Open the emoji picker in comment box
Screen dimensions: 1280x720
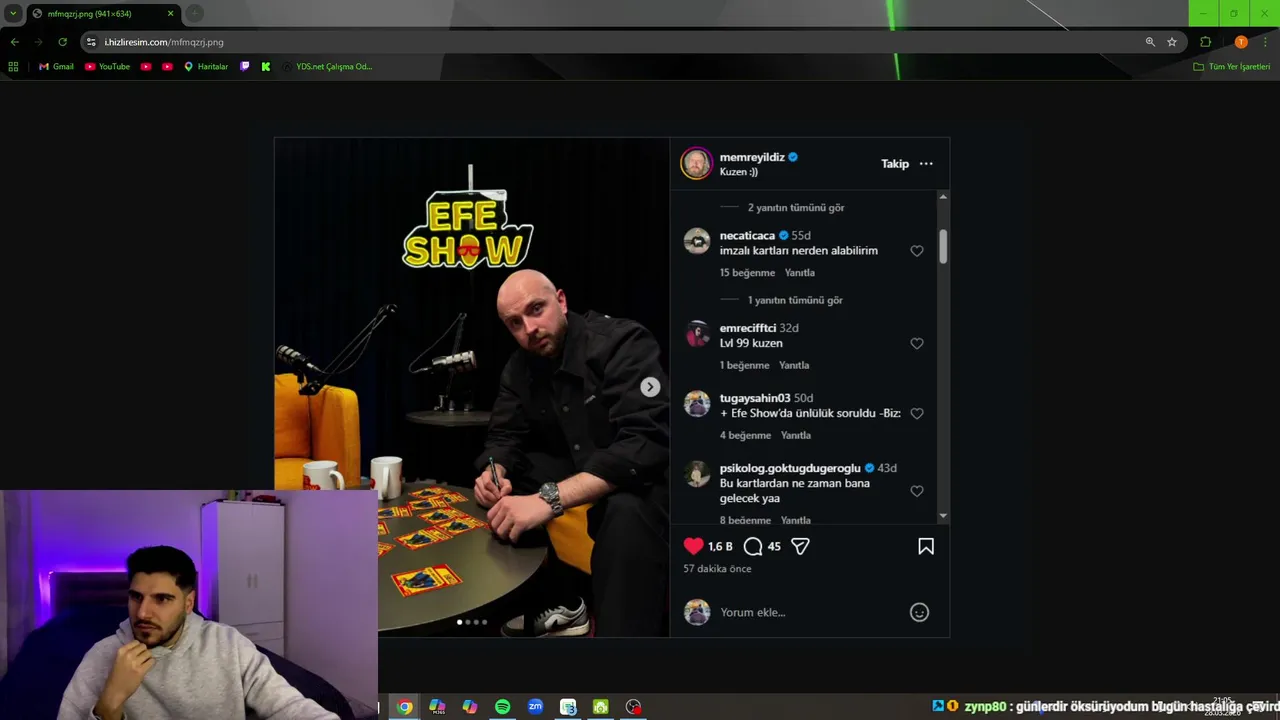coord(919,612)
